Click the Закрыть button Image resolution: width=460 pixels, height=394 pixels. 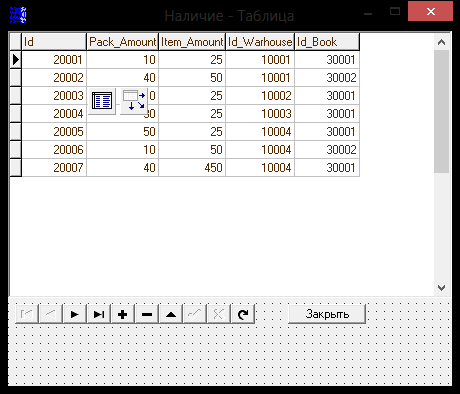point(327,314)
